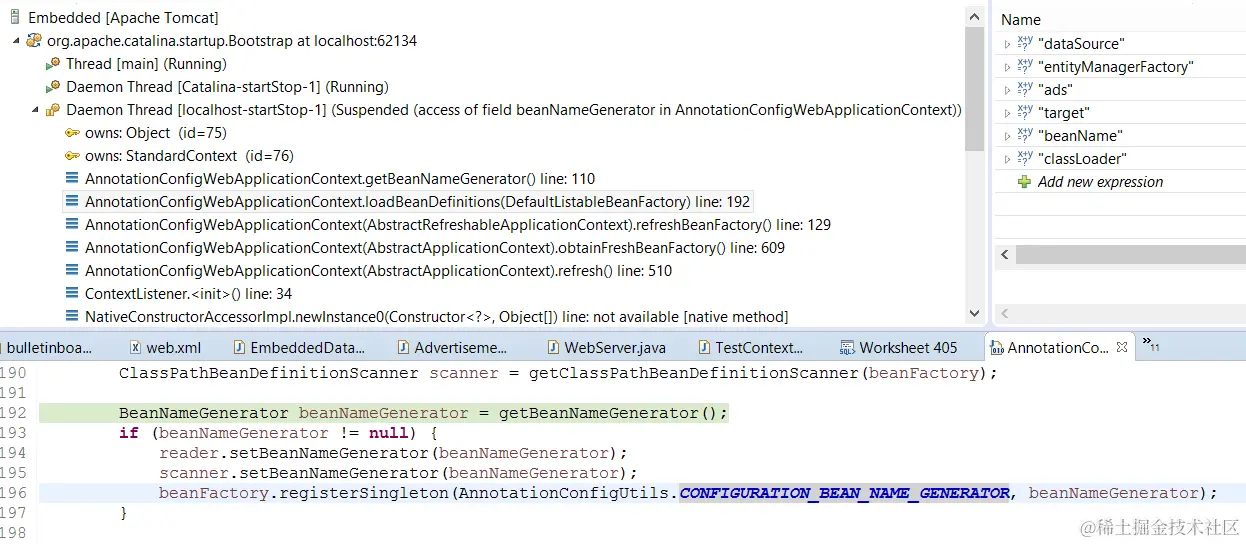
Task: Click the stack frame icon for refresh() line 510
Action: (x=72, y=271)
